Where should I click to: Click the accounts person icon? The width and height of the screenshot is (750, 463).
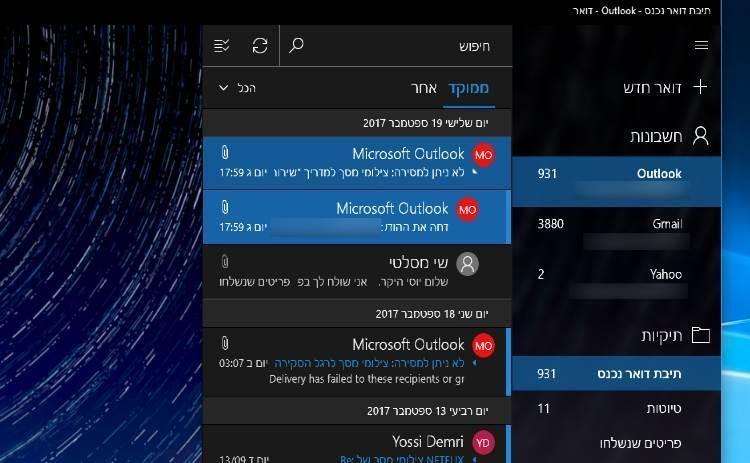(x=701, y=136)
